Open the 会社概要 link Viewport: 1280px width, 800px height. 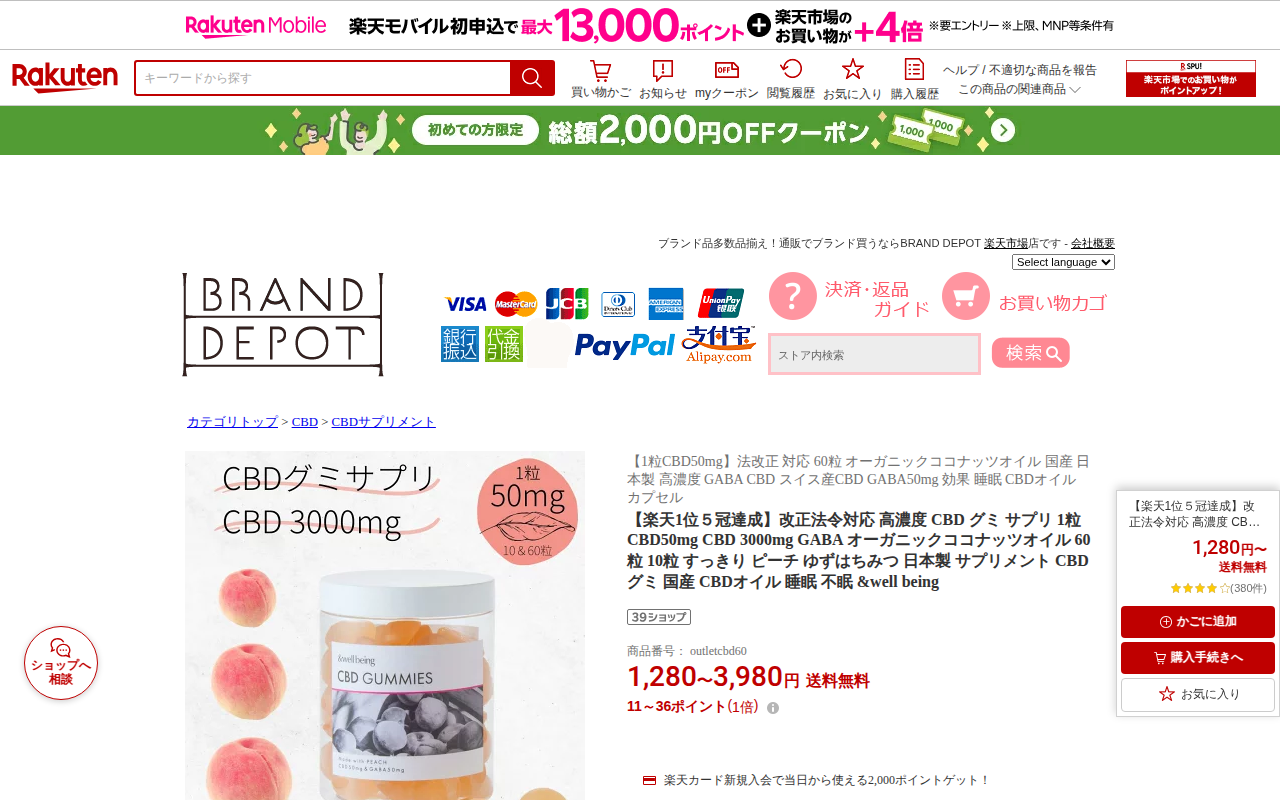tap(1093, 243)
